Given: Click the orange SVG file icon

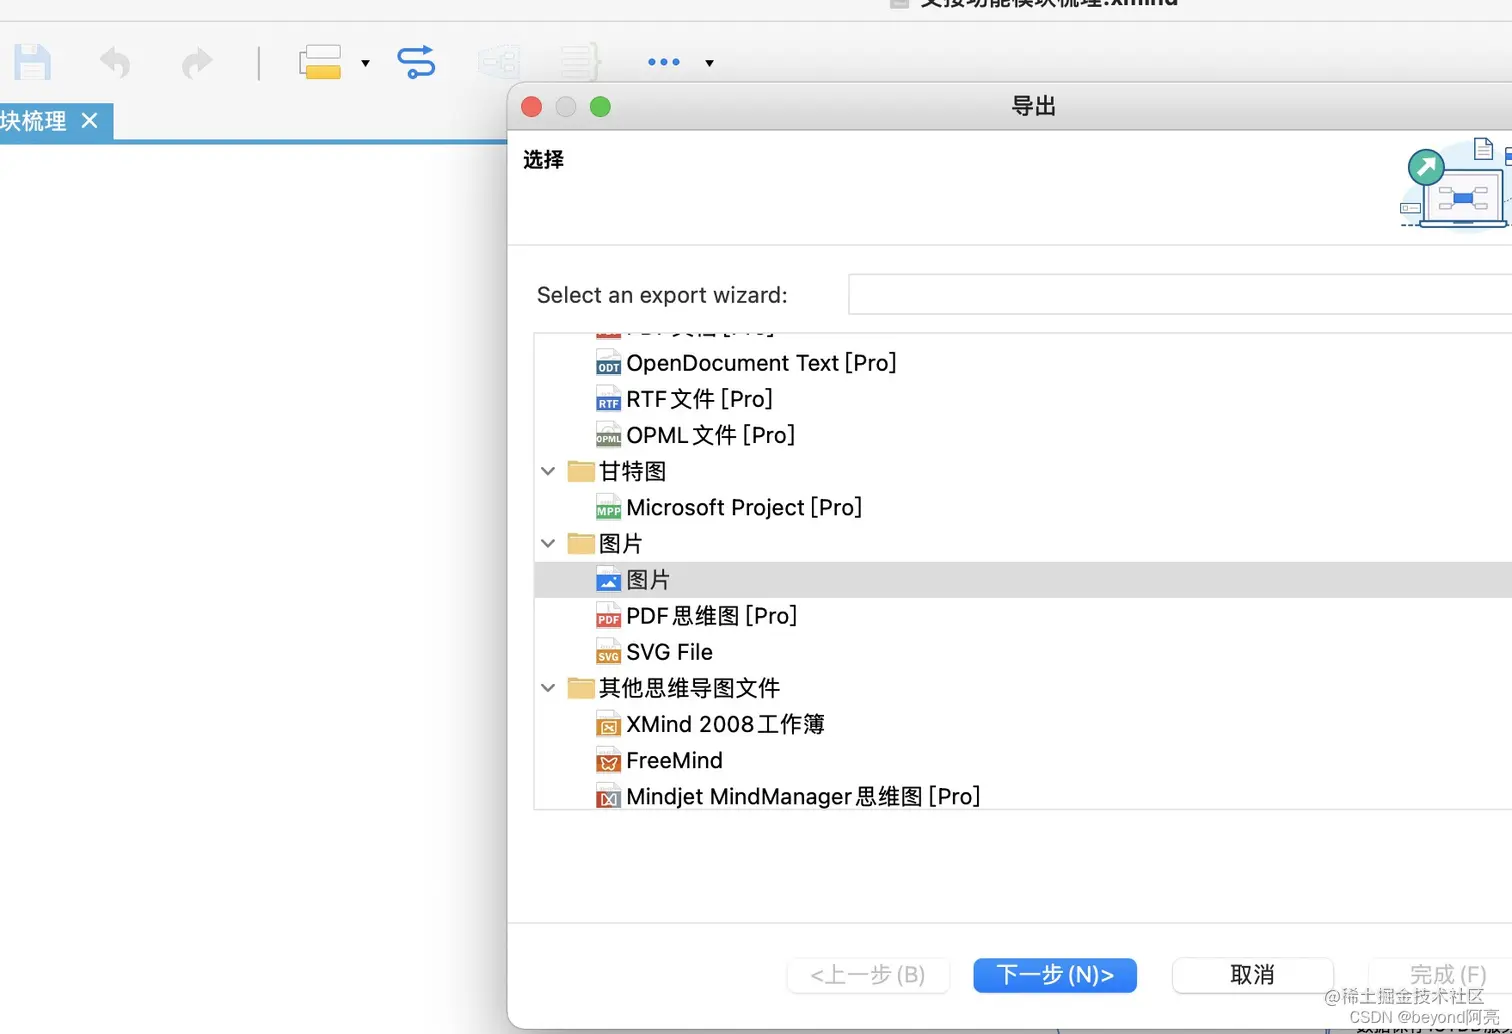Looking at the screenshot, I should 608,652.
